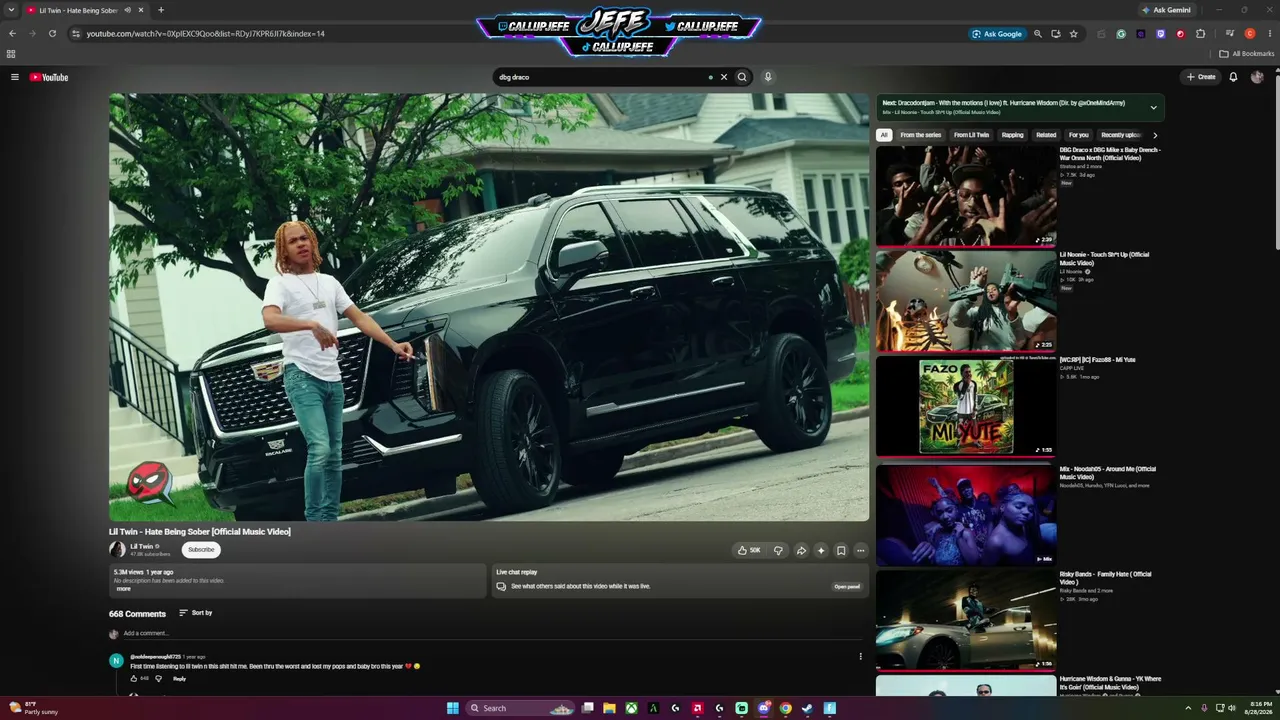Bookmark this page with the star

[1074, 33]
